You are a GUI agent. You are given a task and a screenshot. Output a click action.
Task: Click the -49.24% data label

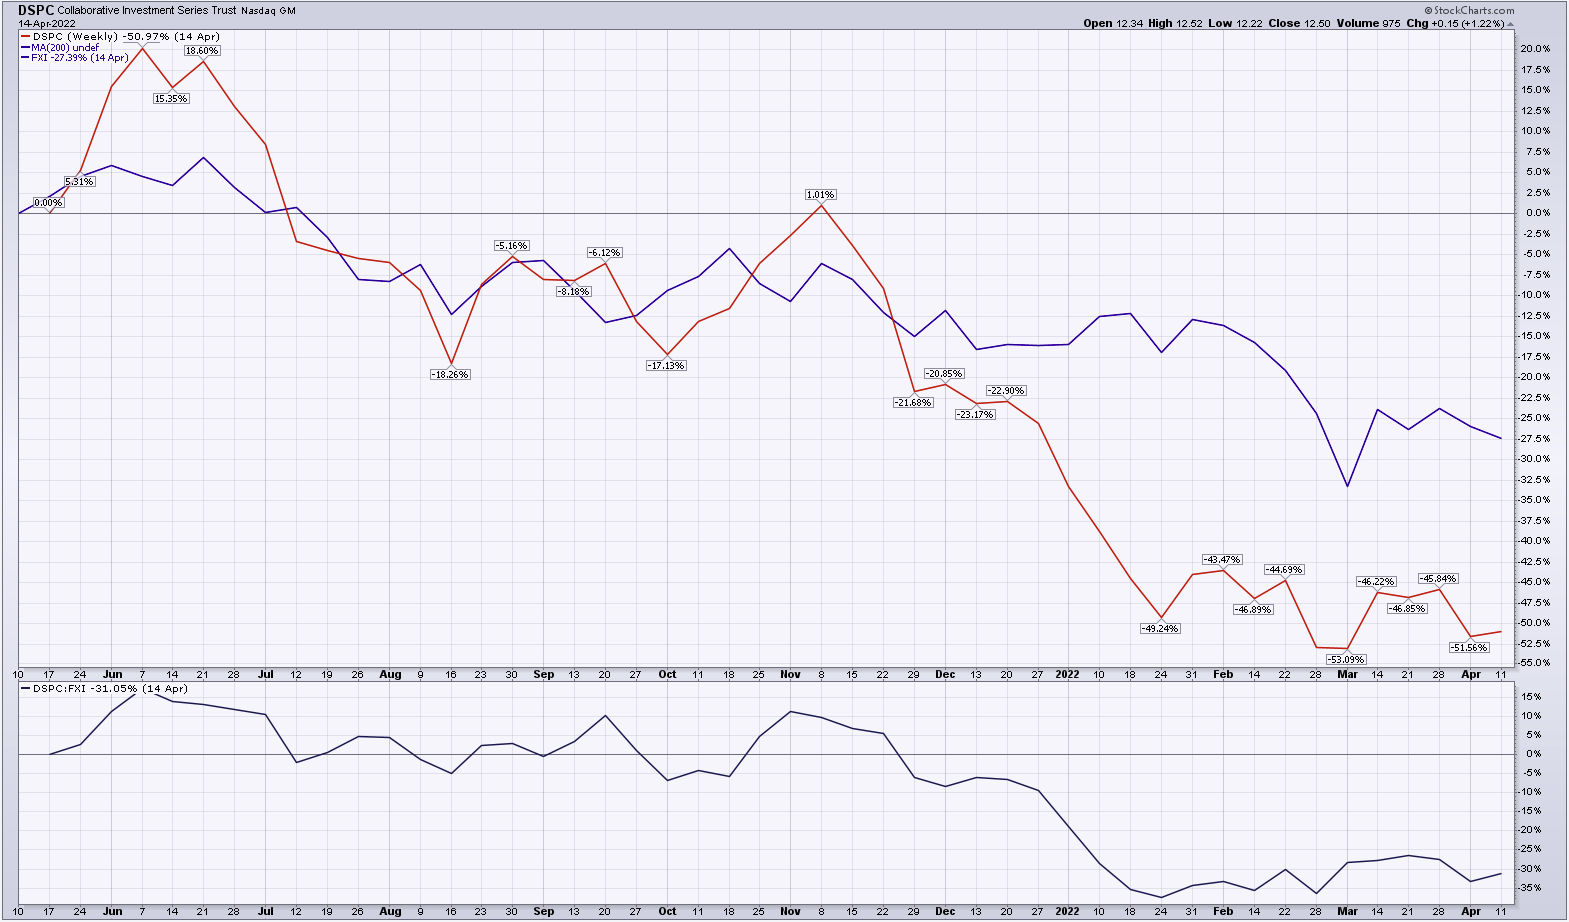1160,628
